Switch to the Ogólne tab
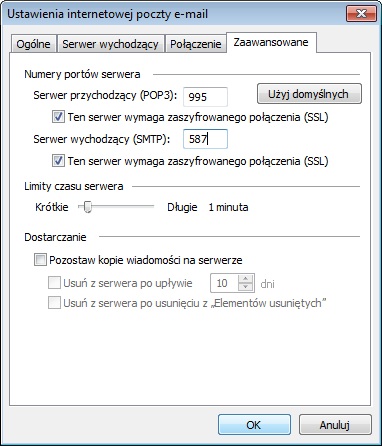Viewport: 382px width, 446px height. (34, 44)
